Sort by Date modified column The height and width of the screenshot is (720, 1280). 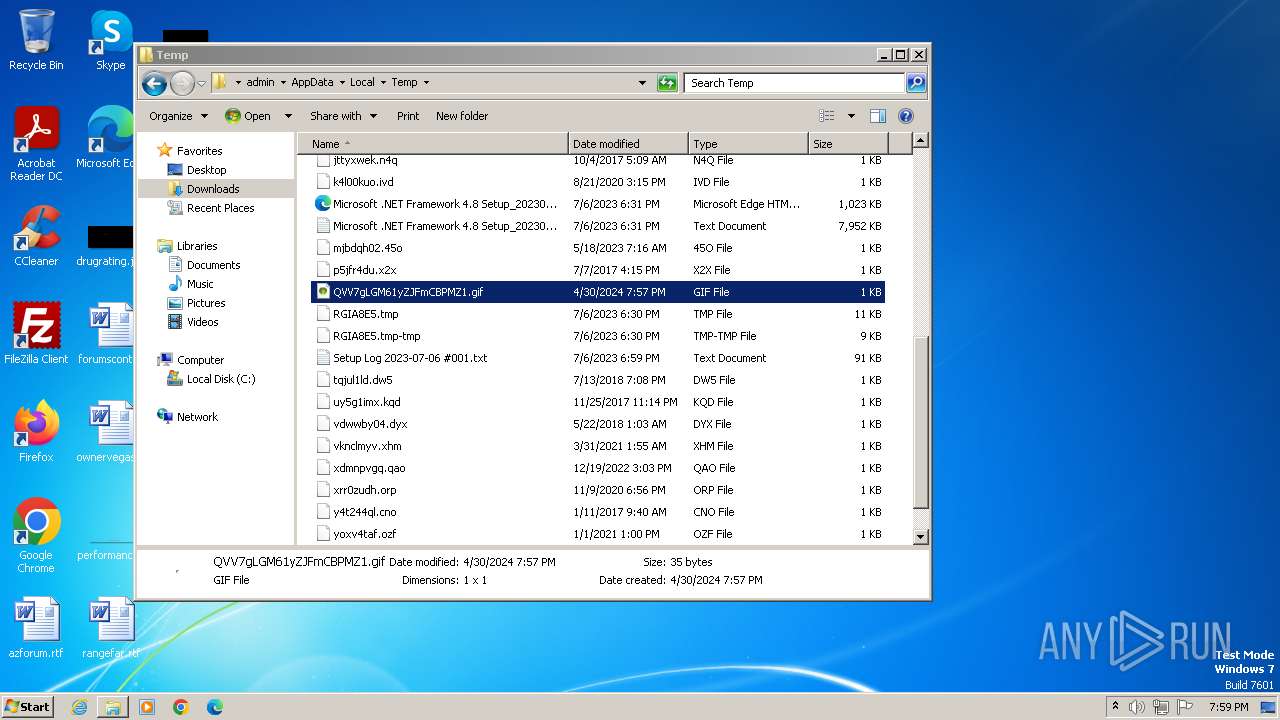(x=628, y=144)
